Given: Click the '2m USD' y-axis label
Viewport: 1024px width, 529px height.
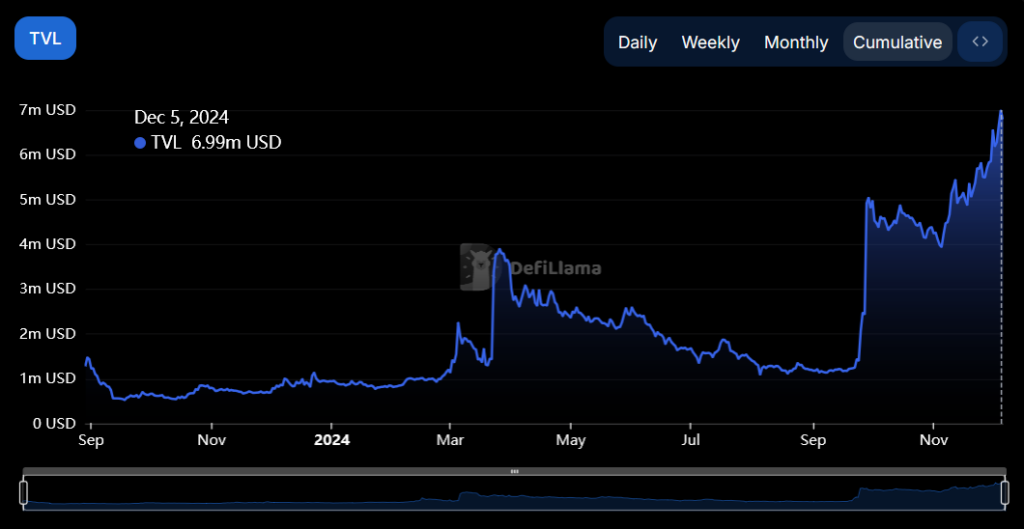Looking at the screenshot, I should click(x=48, y=334).
